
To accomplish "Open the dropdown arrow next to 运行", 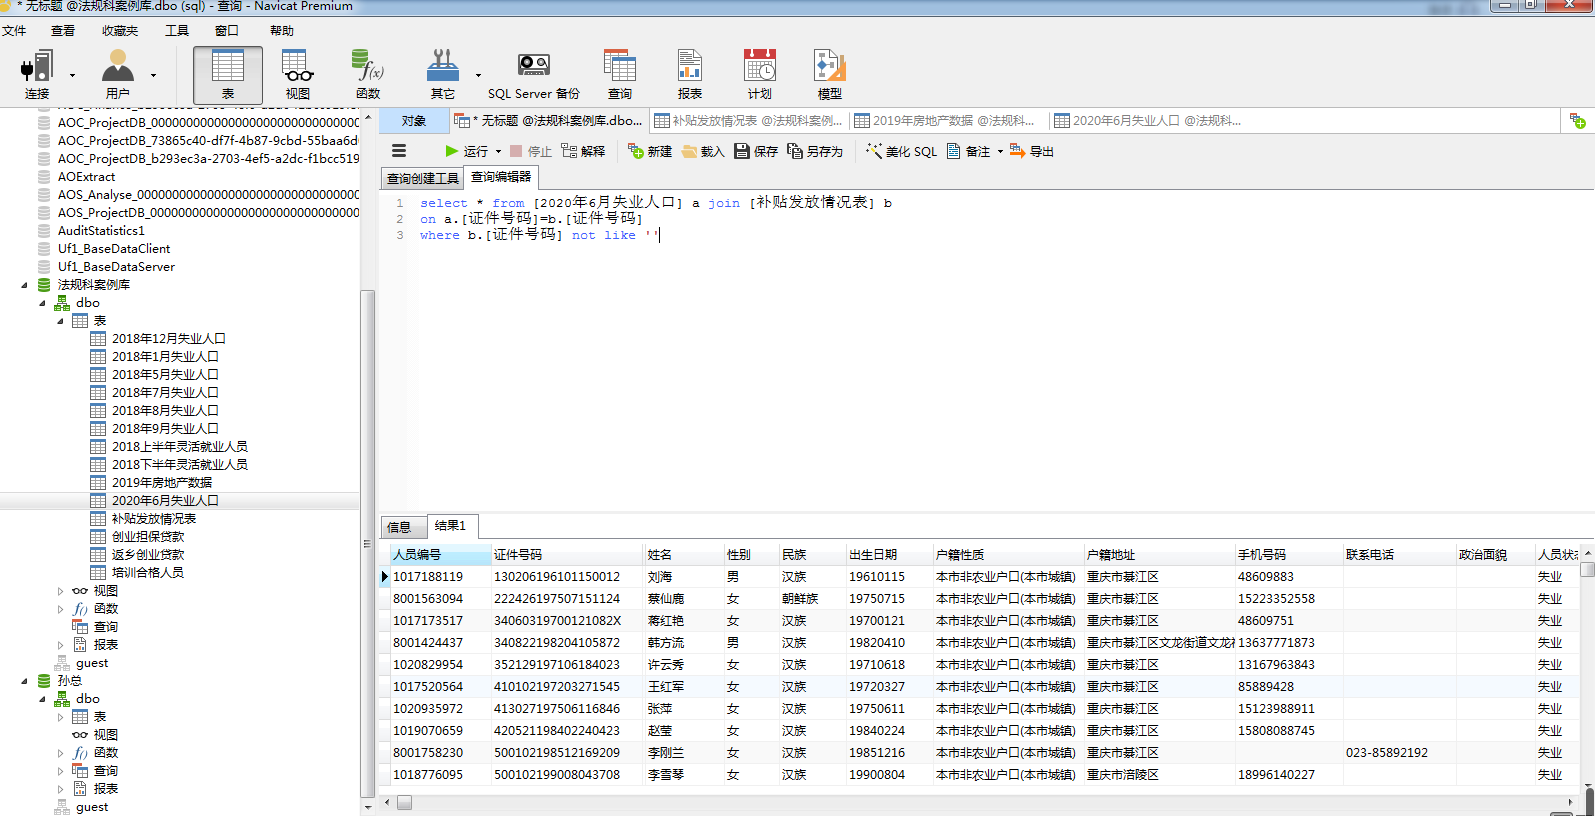I will click(498, 152).
